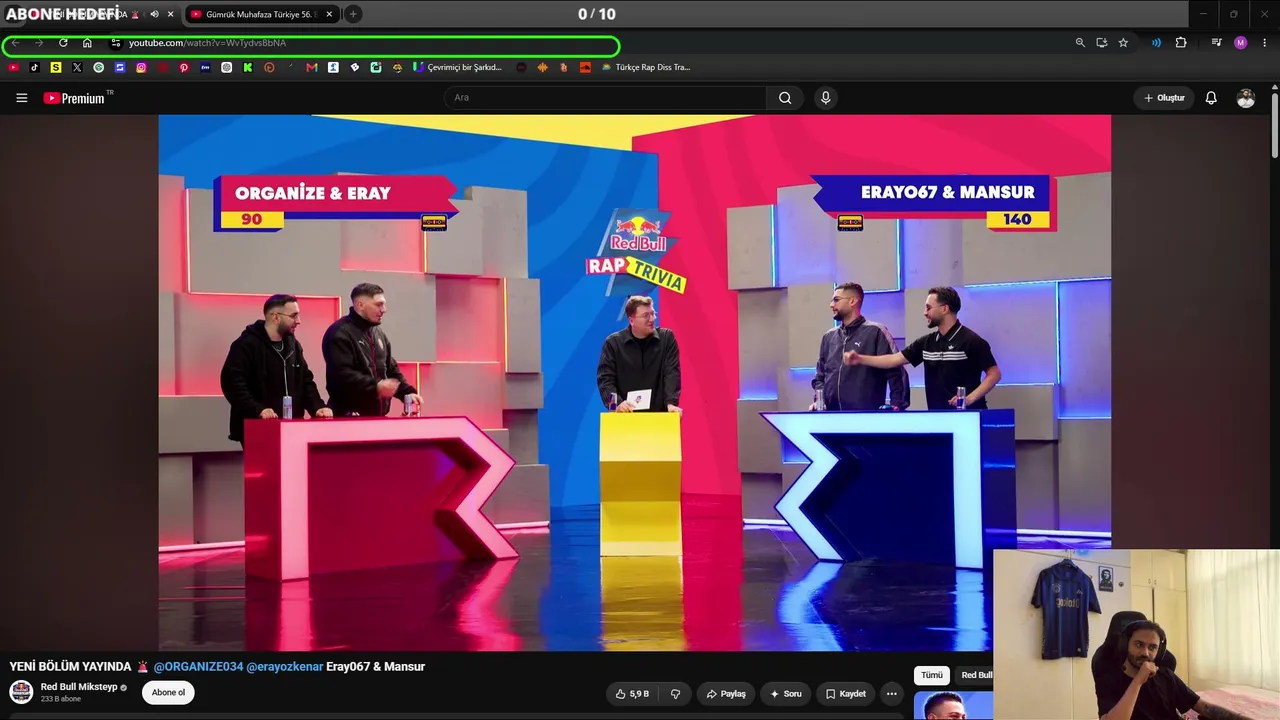The width and height of the screenshot is (1280, 720).
Task: Open the Red Bull Miksteyp channel name
Action: click(x=79, y=687)
